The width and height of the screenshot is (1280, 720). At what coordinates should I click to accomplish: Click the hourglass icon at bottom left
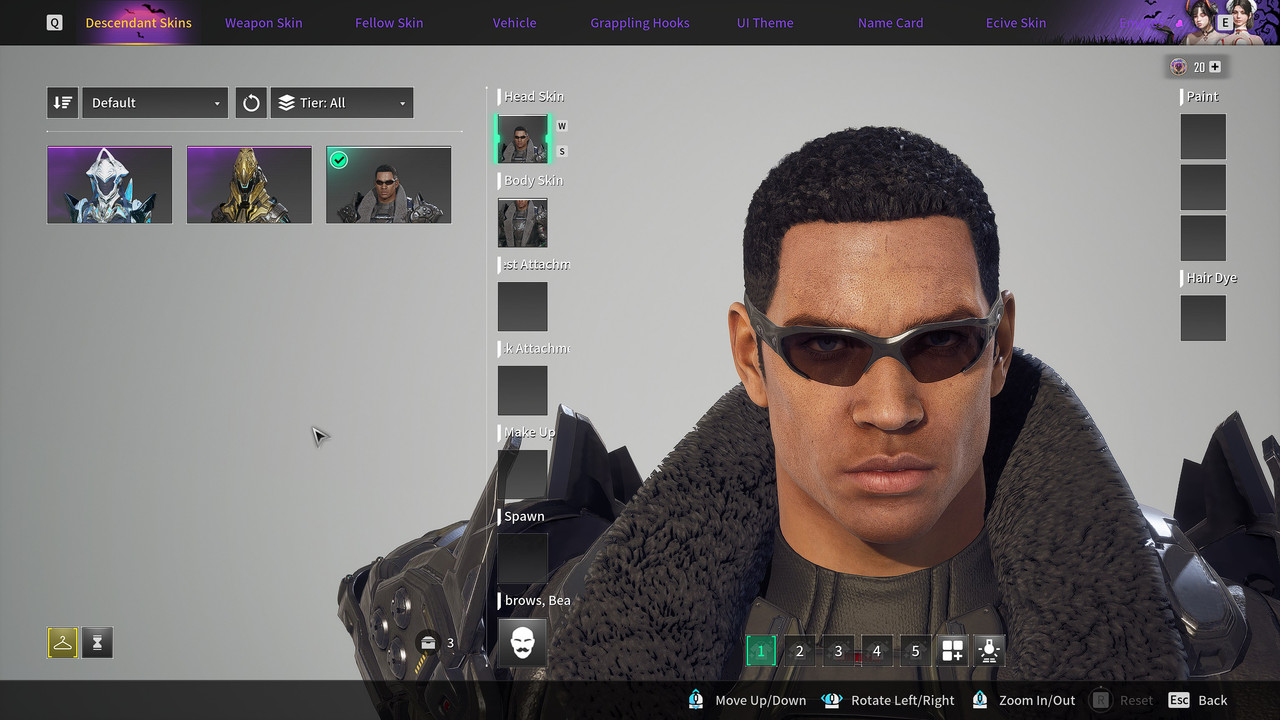click(x=97, y=643)
